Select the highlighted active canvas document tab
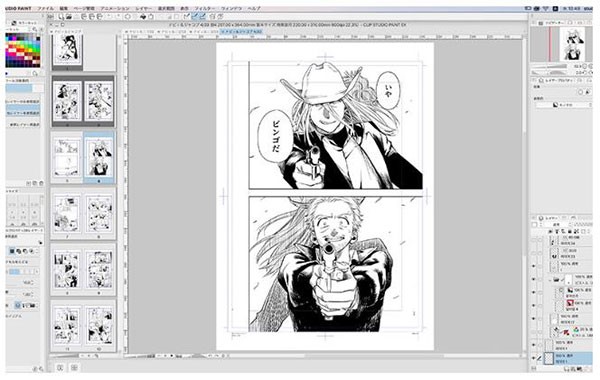Image resolution: width=600 pixels, height=380 pixels. [x=241, y=32]
